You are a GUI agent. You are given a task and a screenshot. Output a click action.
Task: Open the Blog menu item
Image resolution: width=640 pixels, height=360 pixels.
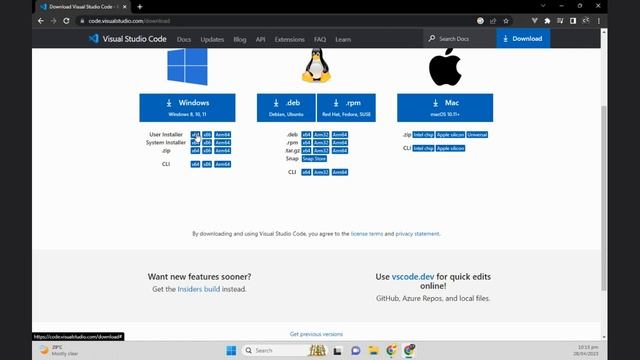coord(240,40)
